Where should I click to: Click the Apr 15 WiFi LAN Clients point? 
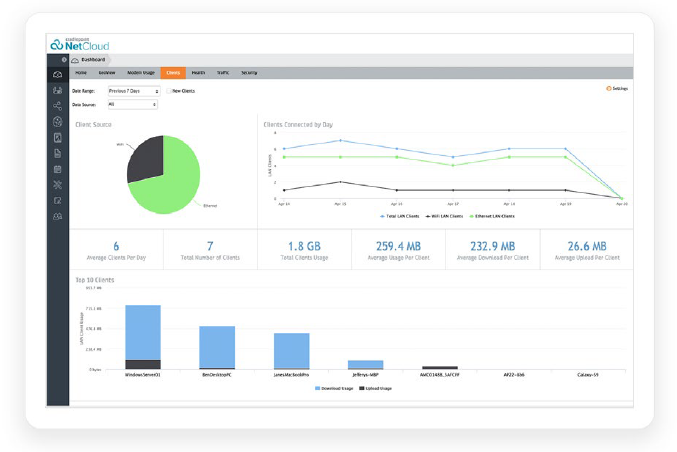click(x=341, y=182)
